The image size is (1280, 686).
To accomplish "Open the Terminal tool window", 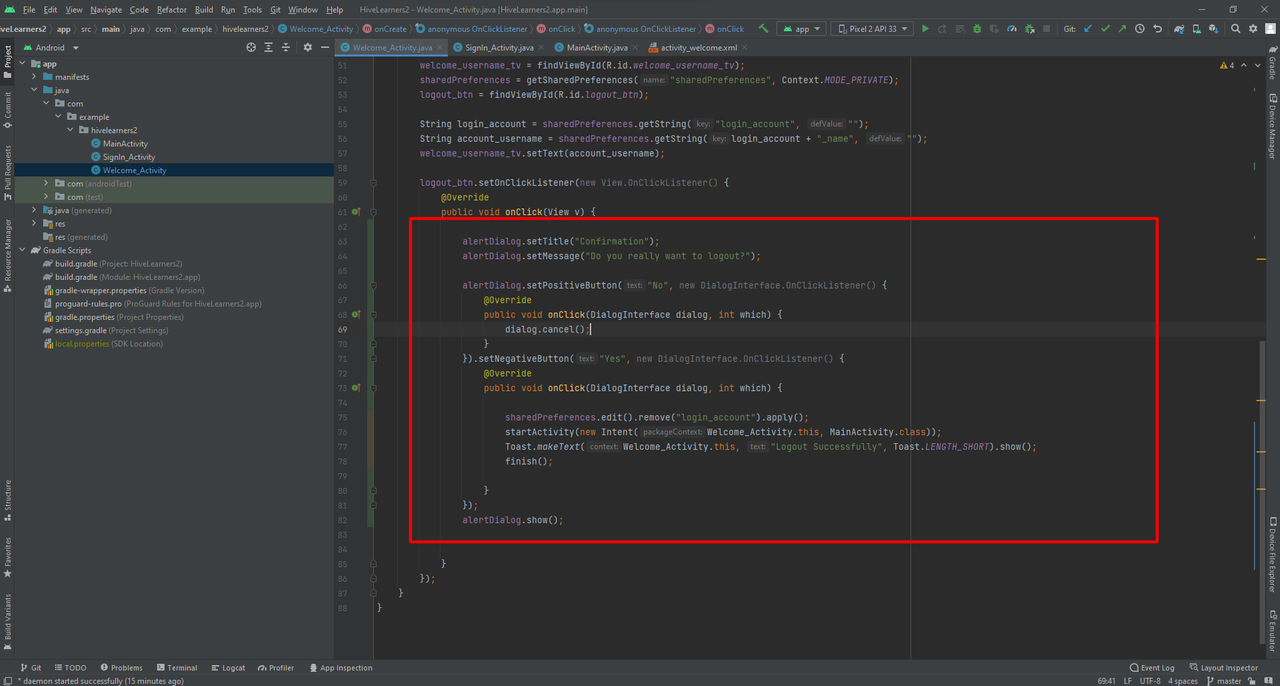I will (x=176, y=668).
